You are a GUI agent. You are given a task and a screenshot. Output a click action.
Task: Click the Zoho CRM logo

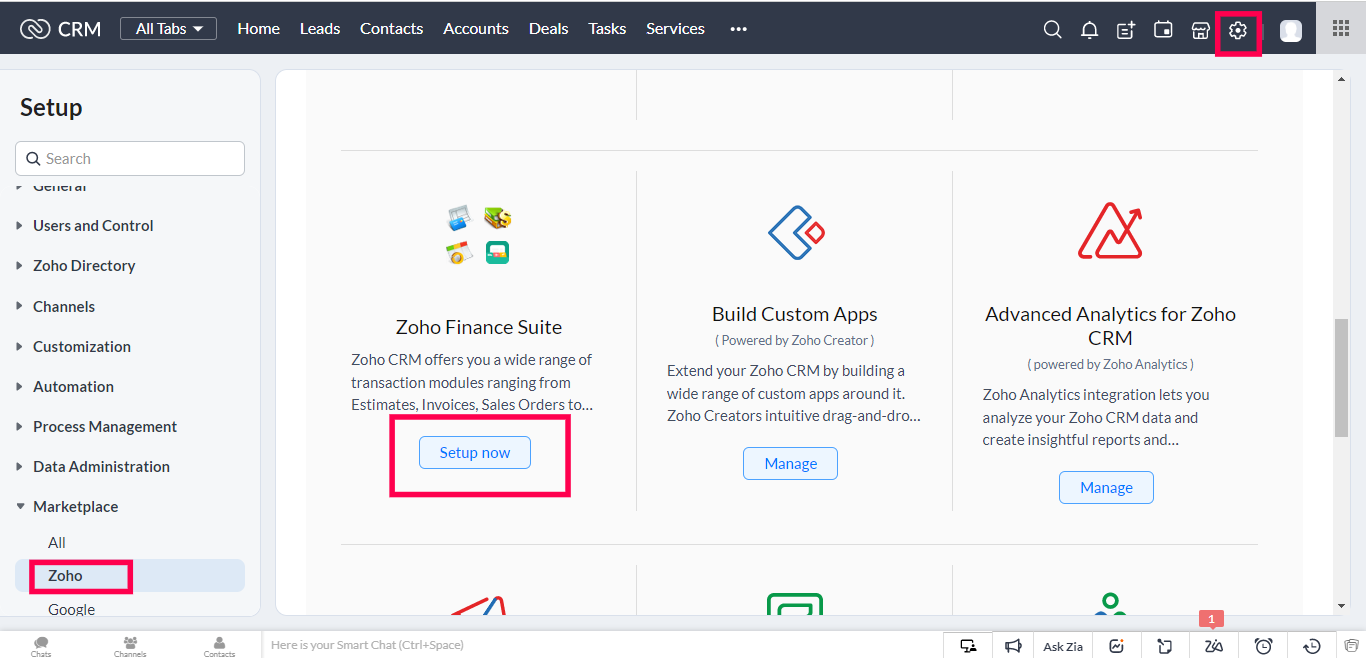click(61, 29)
